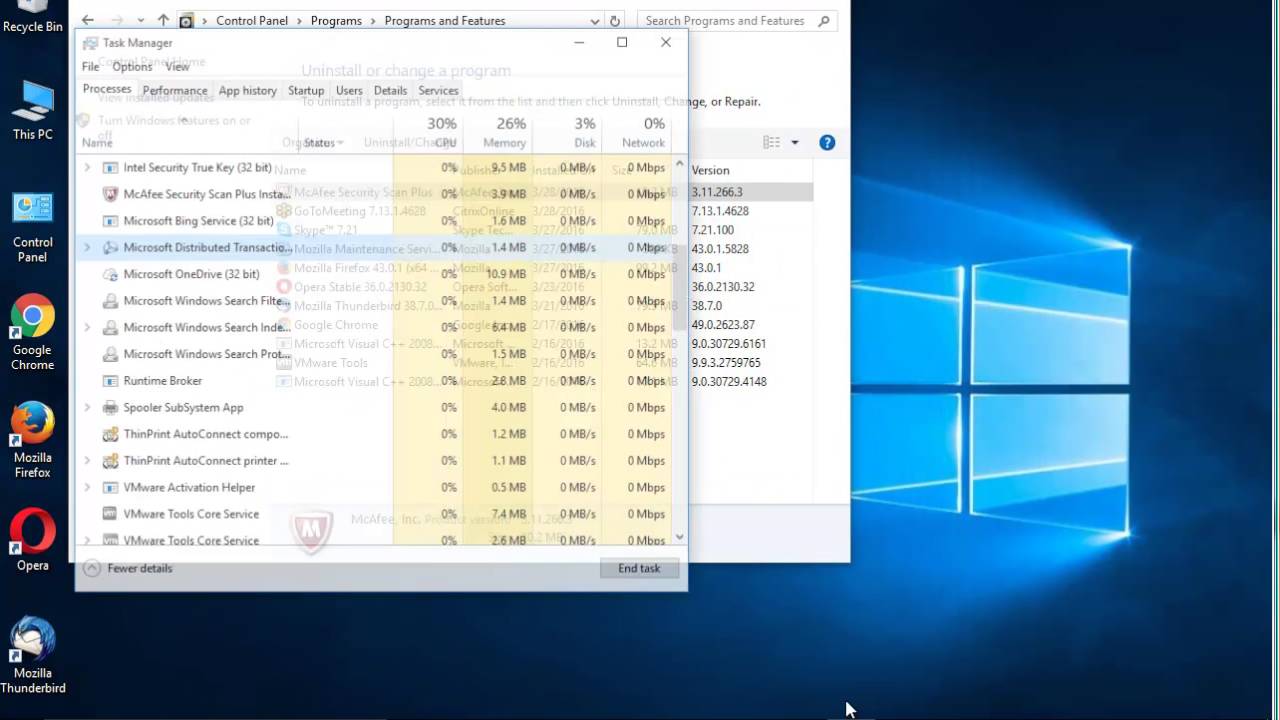Click the Runtime Broker process icon
This screenshot has width=1280, height=720.
110,381
